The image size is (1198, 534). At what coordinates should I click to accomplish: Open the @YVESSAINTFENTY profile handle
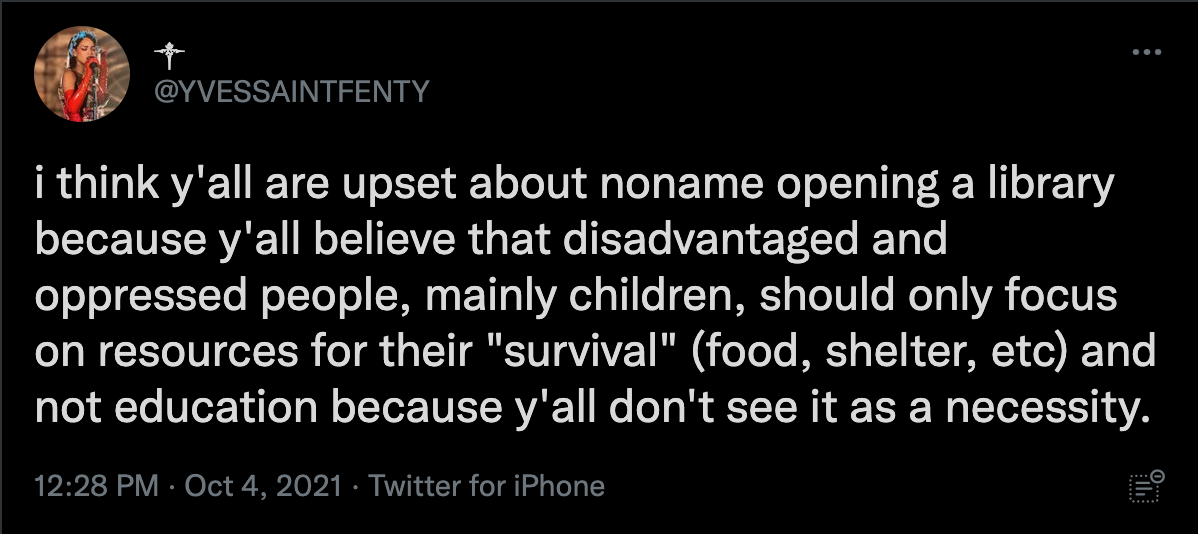click(x=290, y=92)
